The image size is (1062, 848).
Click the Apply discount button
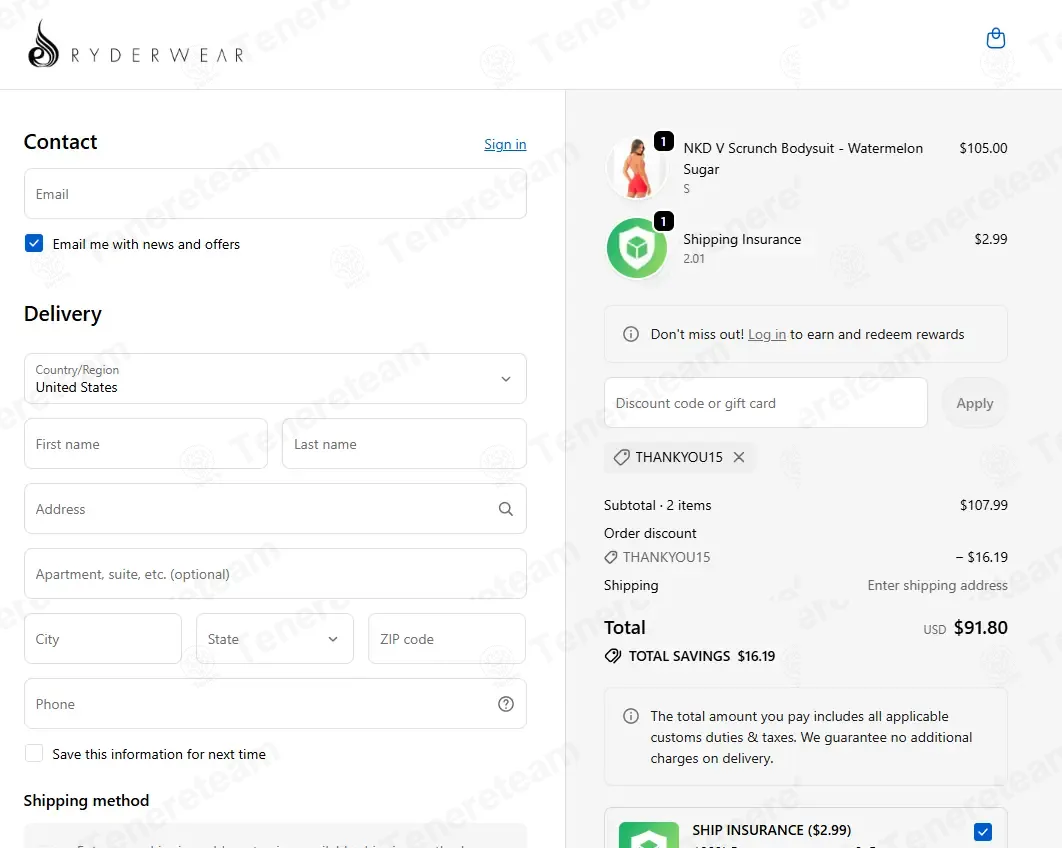(975, 403)
